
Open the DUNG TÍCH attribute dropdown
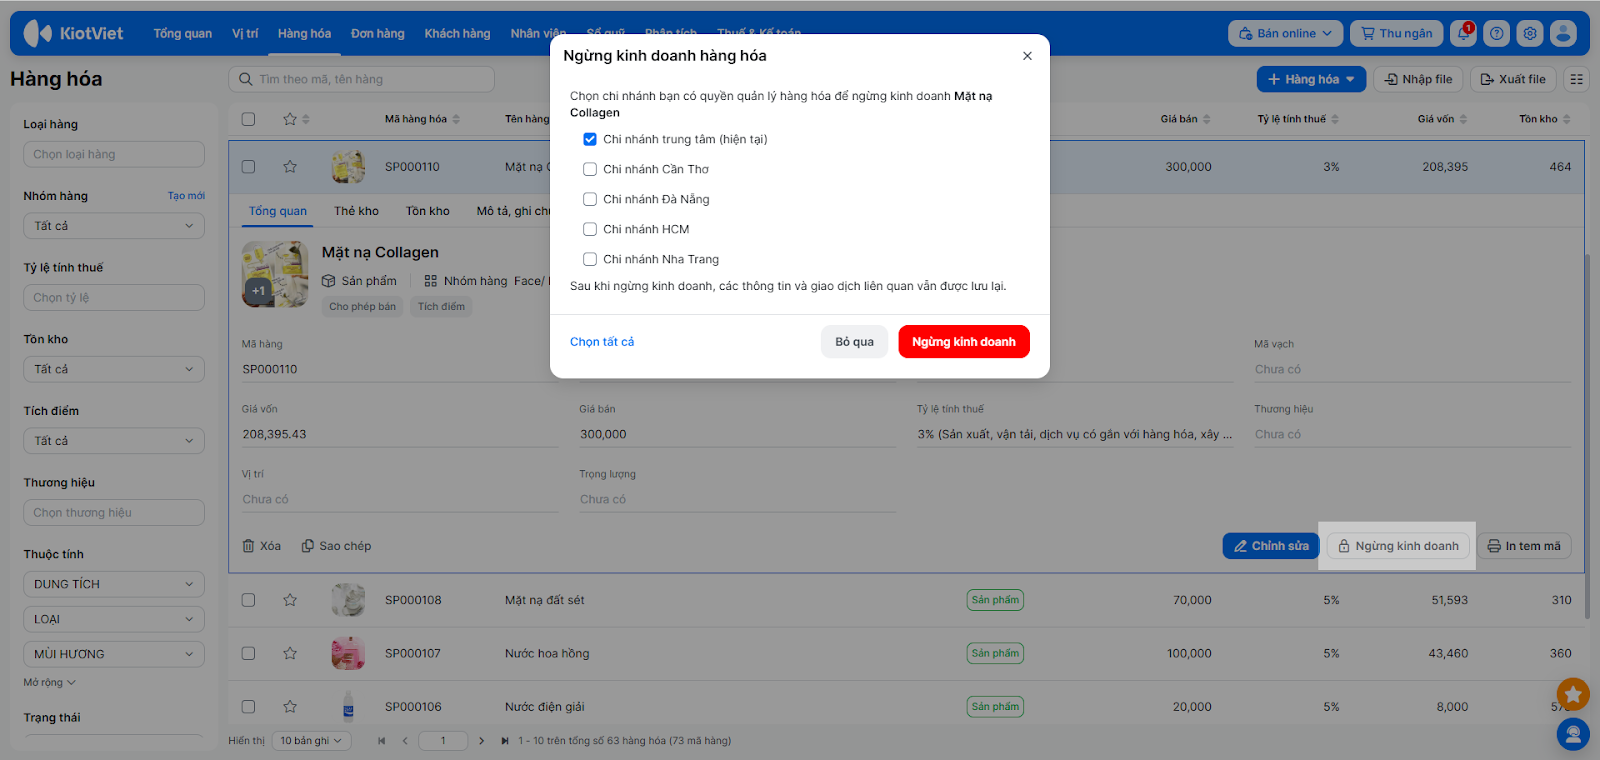(x=113, y=584)
